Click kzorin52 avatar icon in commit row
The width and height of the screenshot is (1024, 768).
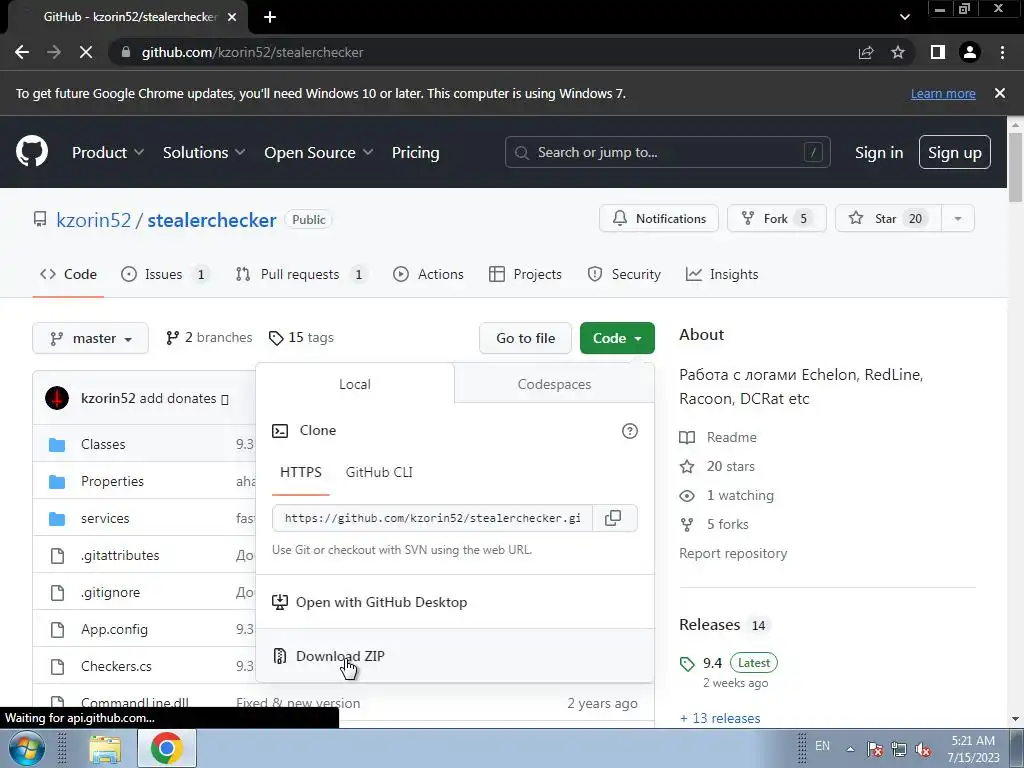[57, 398]
